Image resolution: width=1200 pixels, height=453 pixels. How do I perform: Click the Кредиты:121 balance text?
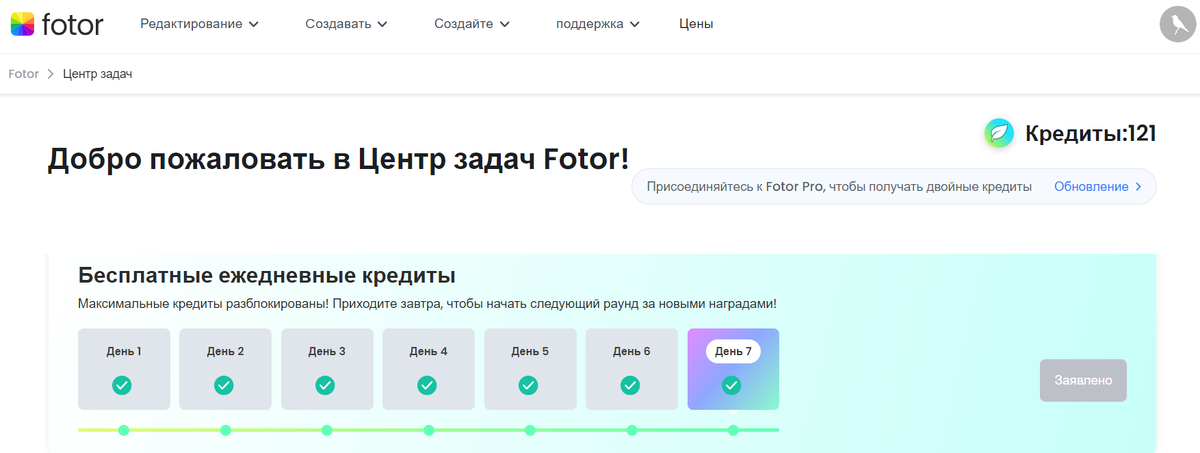pos(1091,133)
